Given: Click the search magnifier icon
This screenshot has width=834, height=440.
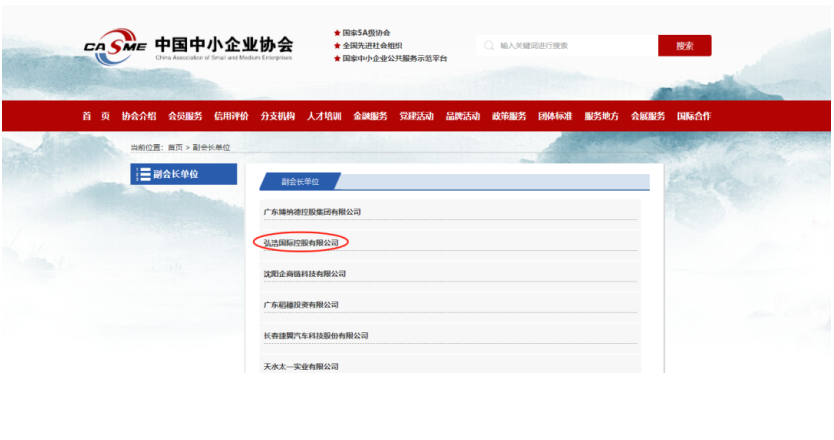Looking at the screenshot, I should pyautogui.click(x=489, y=45).
